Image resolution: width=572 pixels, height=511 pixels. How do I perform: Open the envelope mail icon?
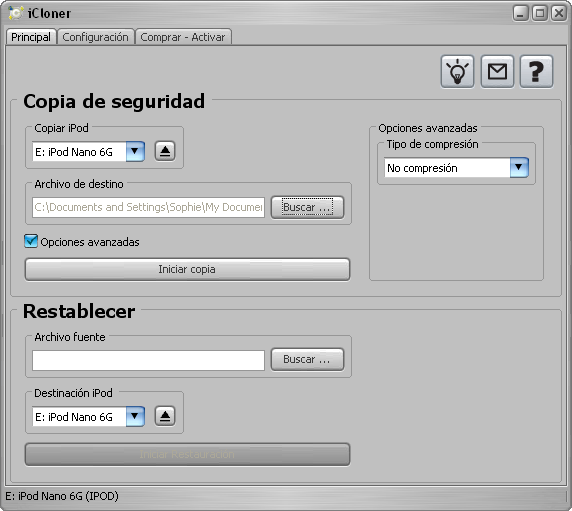pyautogui.click(x=497, y=71)
